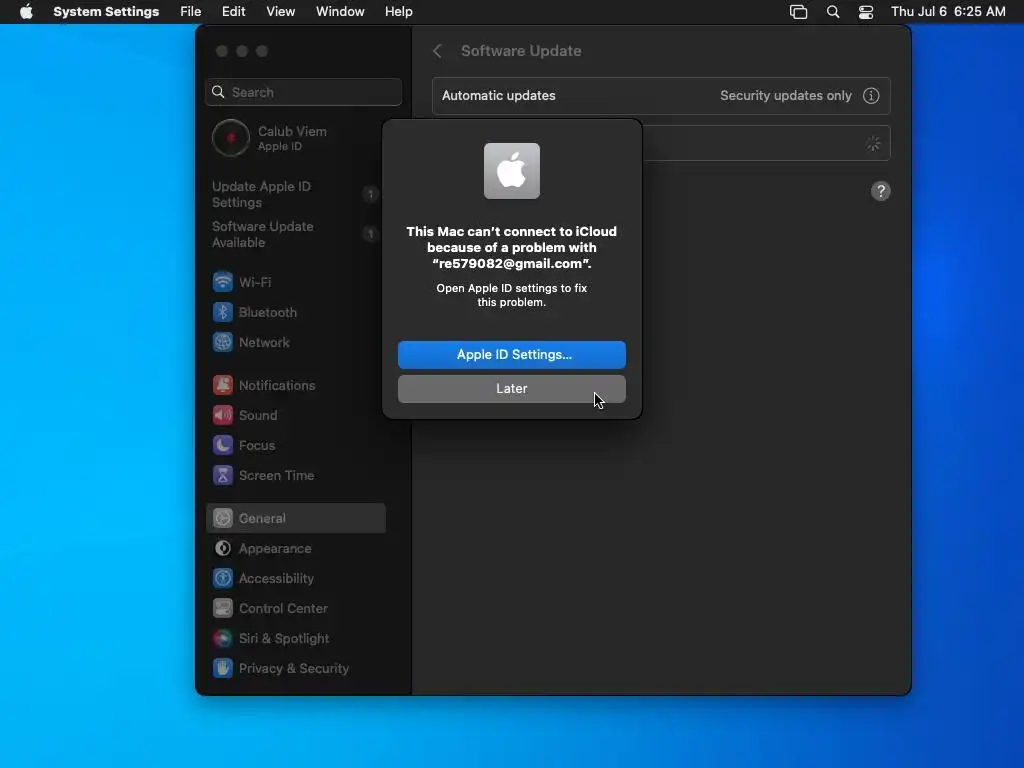This screenshot has width=1024, height=768.
Task: Open the Appearance label in the sidebar
Action: point(275,549)
